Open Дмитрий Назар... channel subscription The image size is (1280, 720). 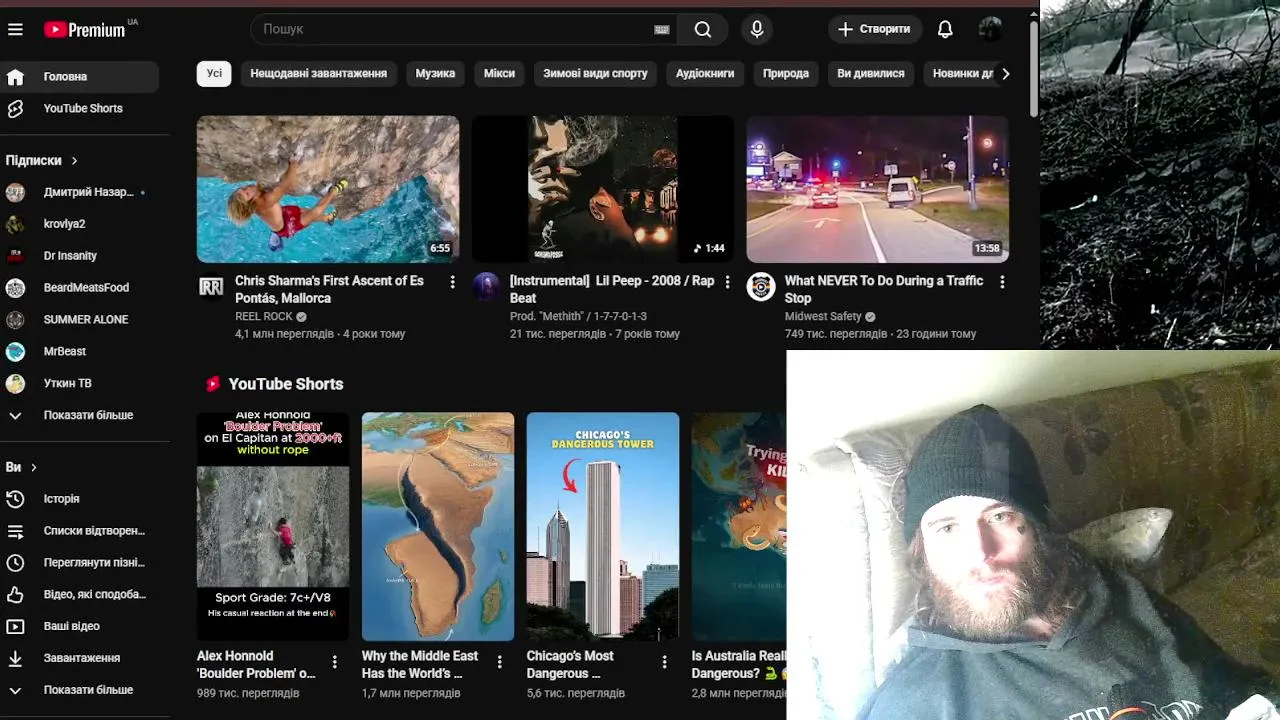(80, 192)
